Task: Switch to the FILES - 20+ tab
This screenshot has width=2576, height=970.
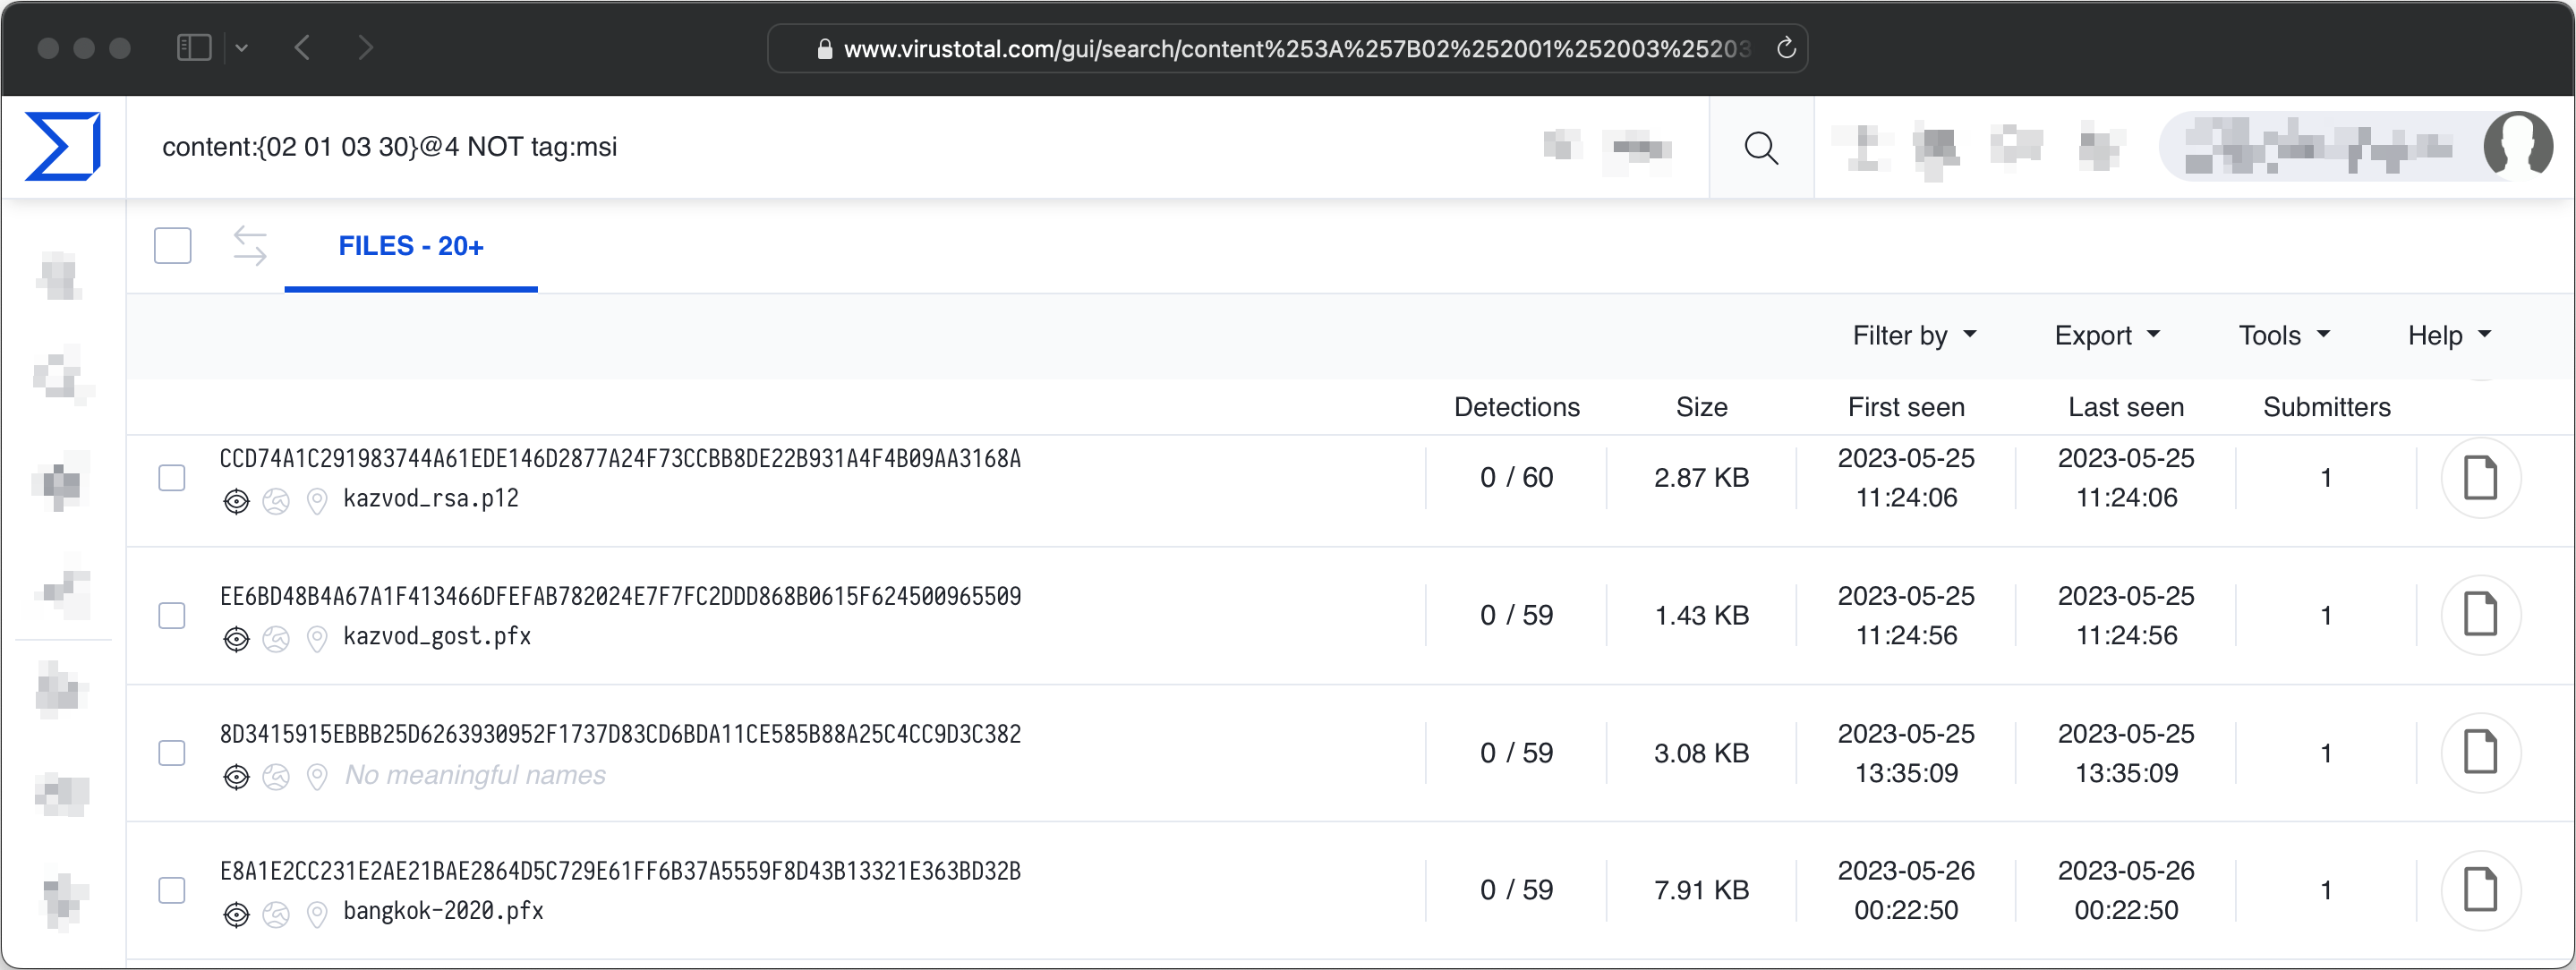Action: coord(411,246)
